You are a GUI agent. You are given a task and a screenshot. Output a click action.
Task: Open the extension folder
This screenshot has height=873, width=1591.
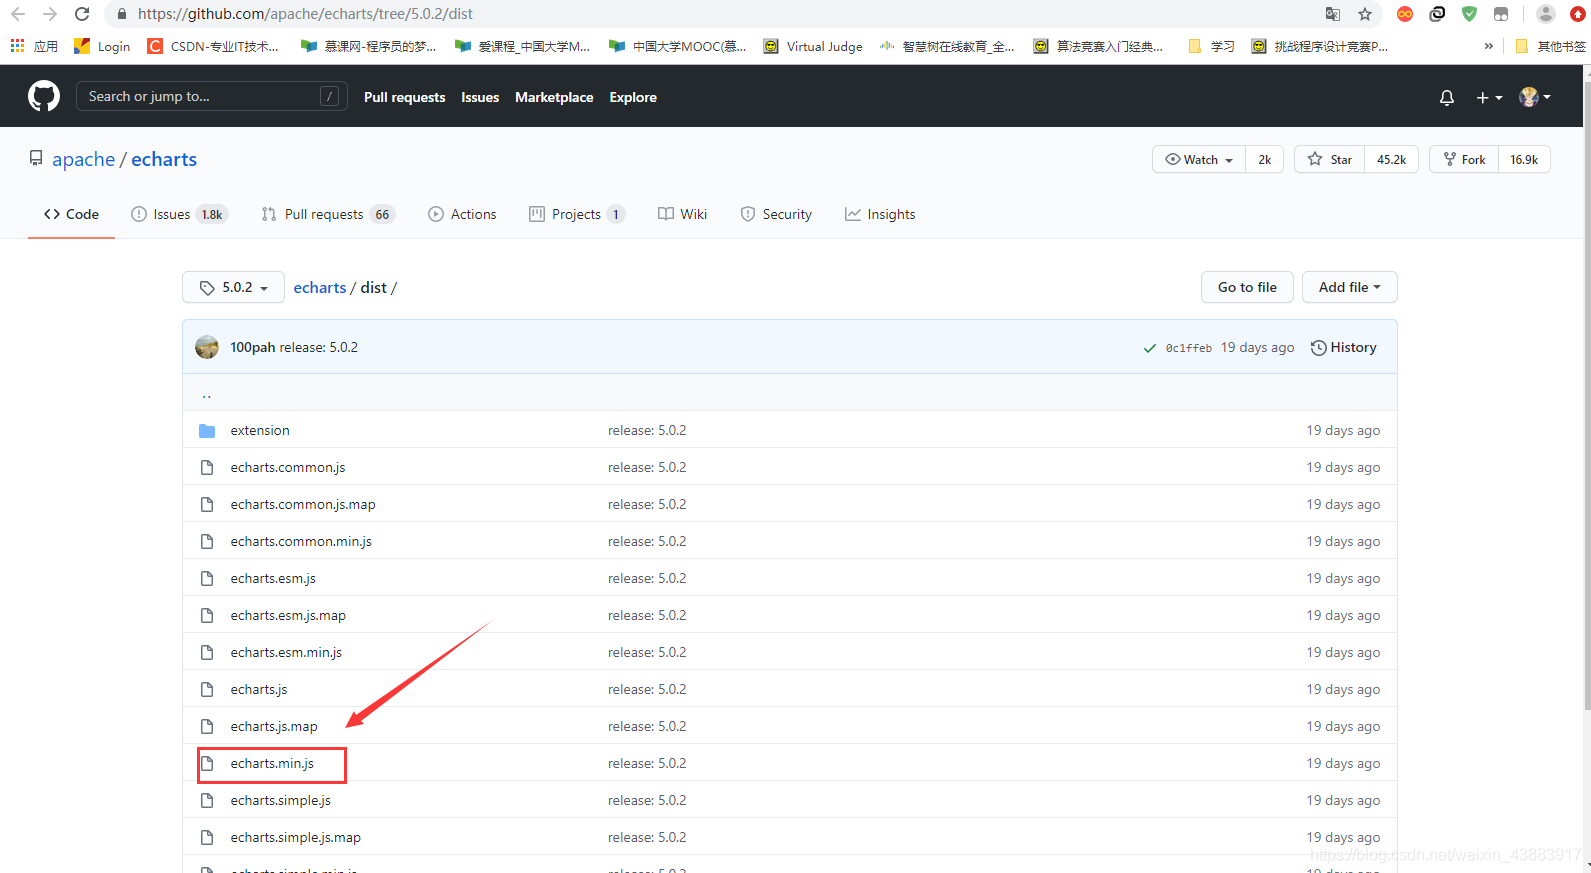[x=260, y=430]
